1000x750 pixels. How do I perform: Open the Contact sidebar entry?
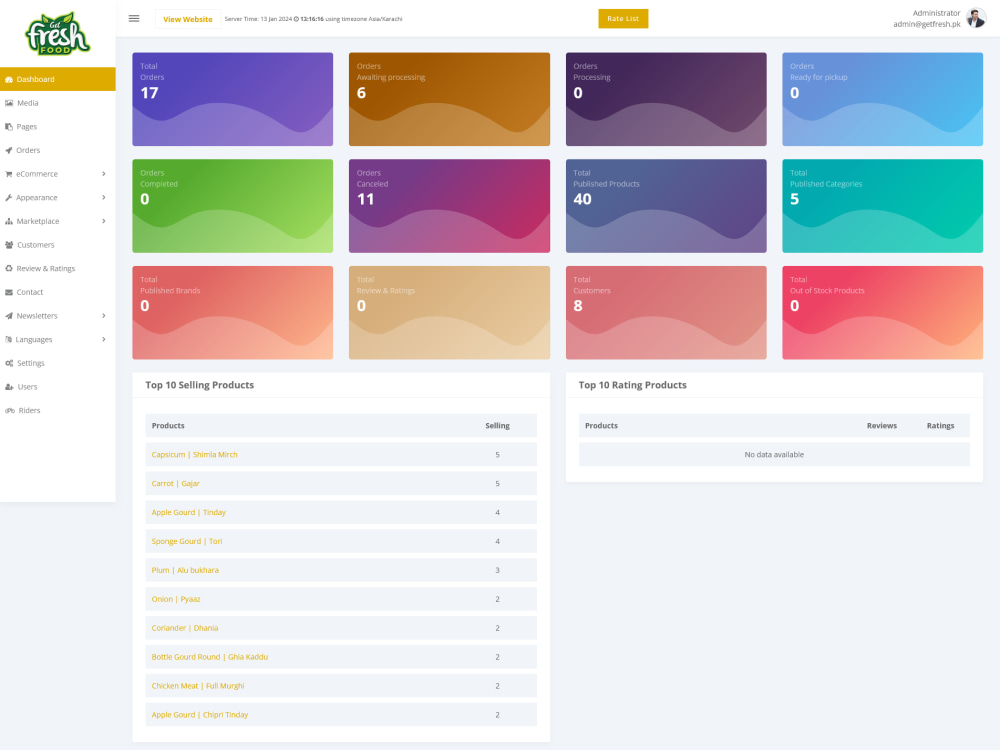[57, 292]
